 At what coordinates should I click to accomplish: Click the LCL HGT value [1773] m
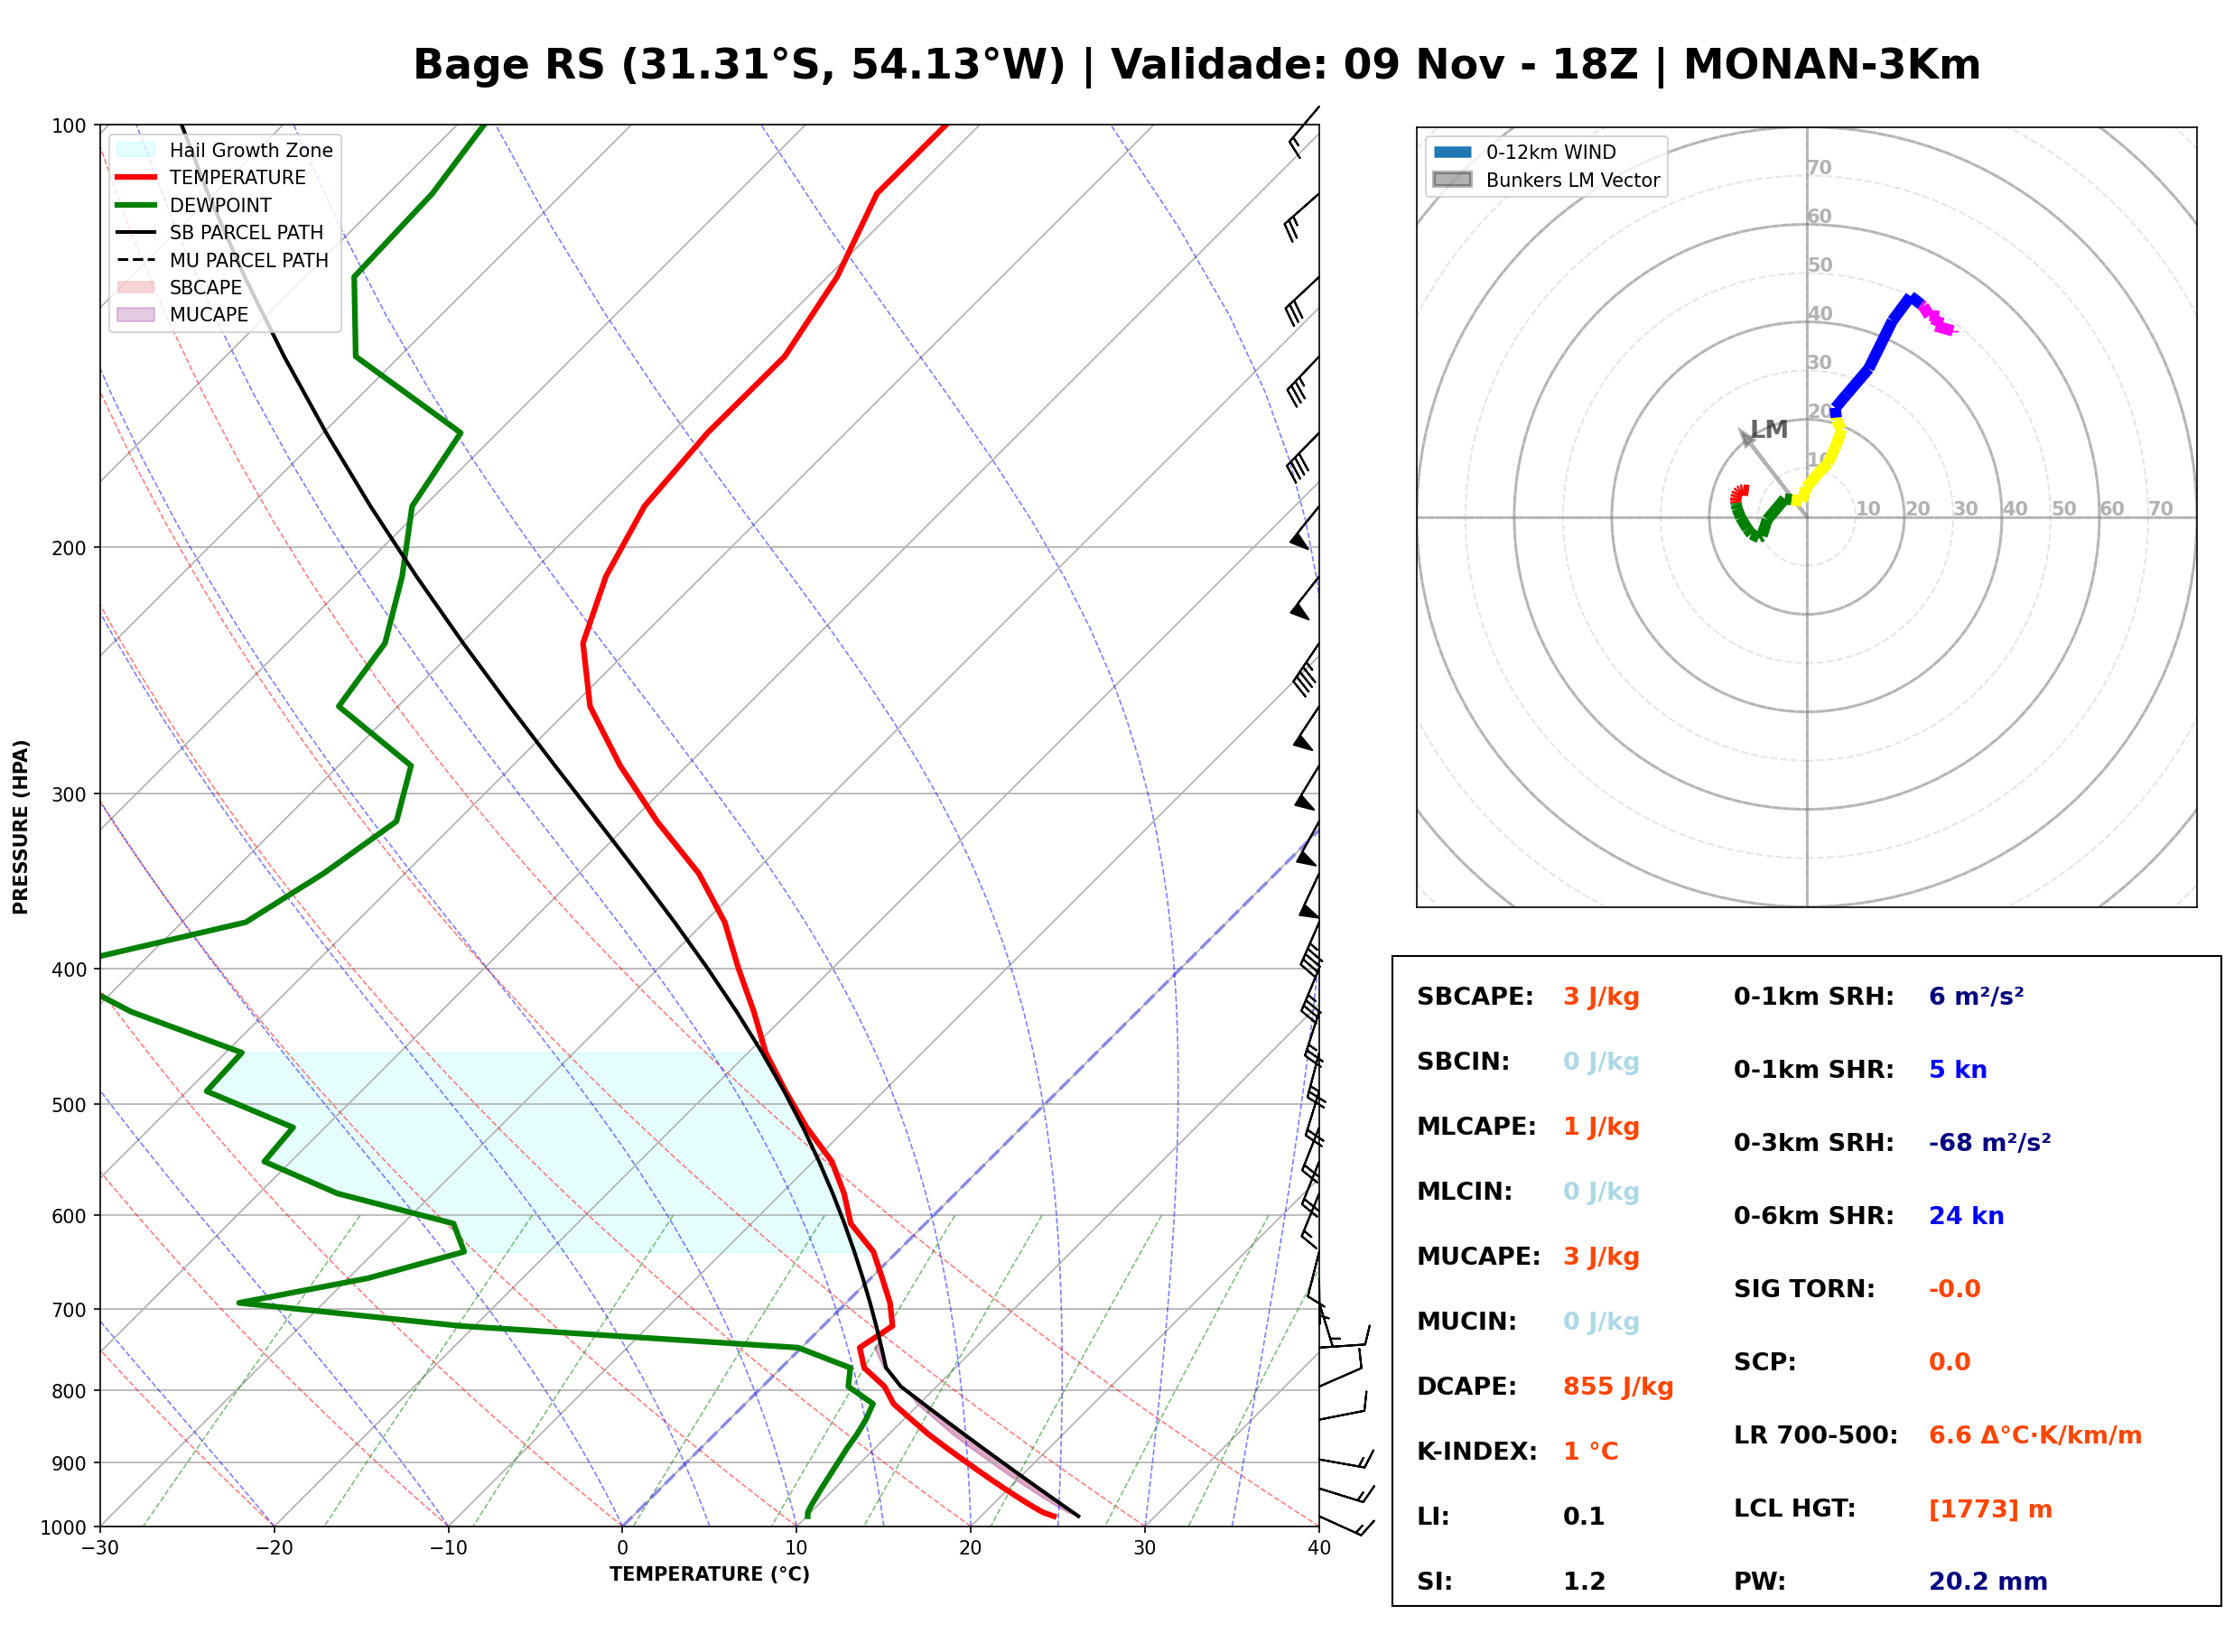click(x=1991, y=1509)
